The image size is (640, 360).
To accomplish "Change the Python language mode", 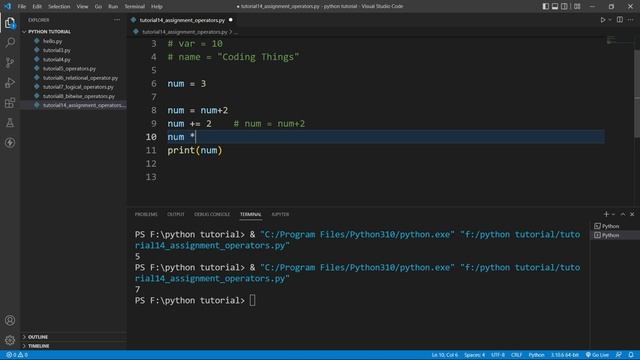I will (536, 355).
